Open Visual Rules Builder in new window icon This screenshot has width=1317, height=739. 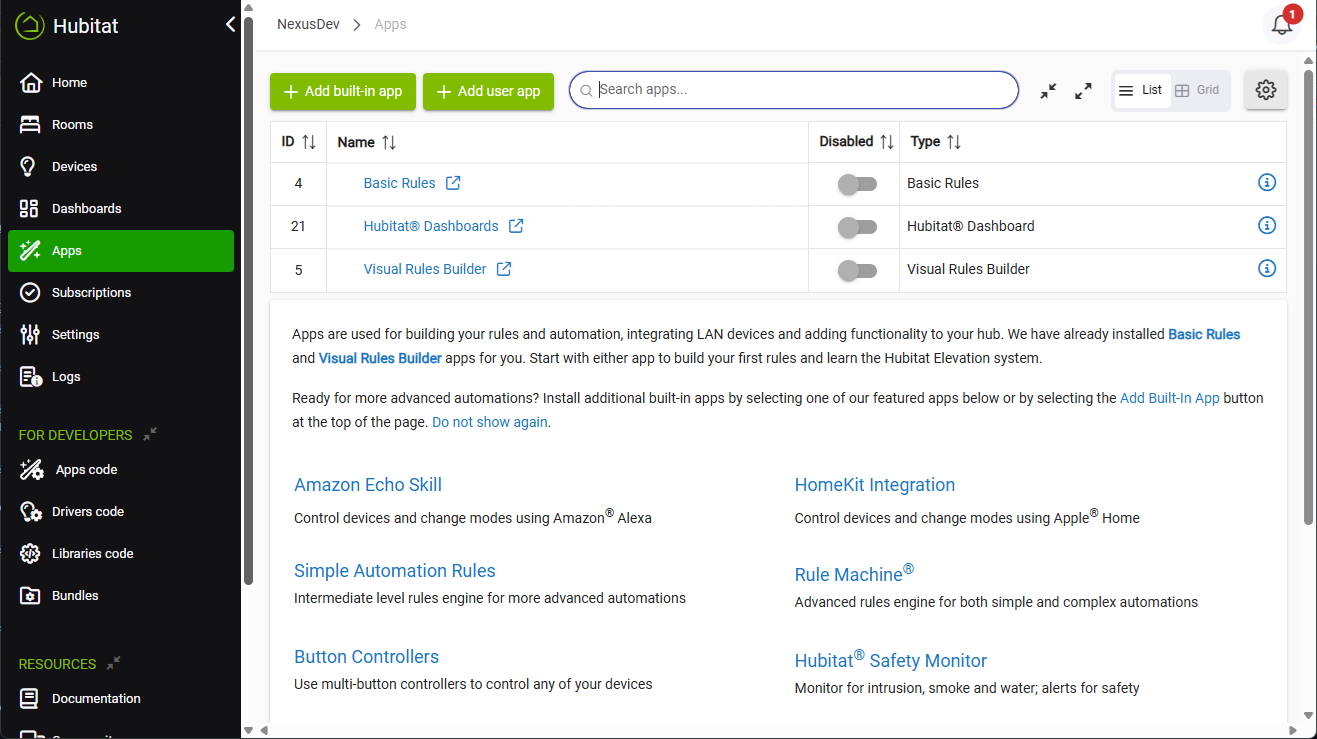pos(504,269)
